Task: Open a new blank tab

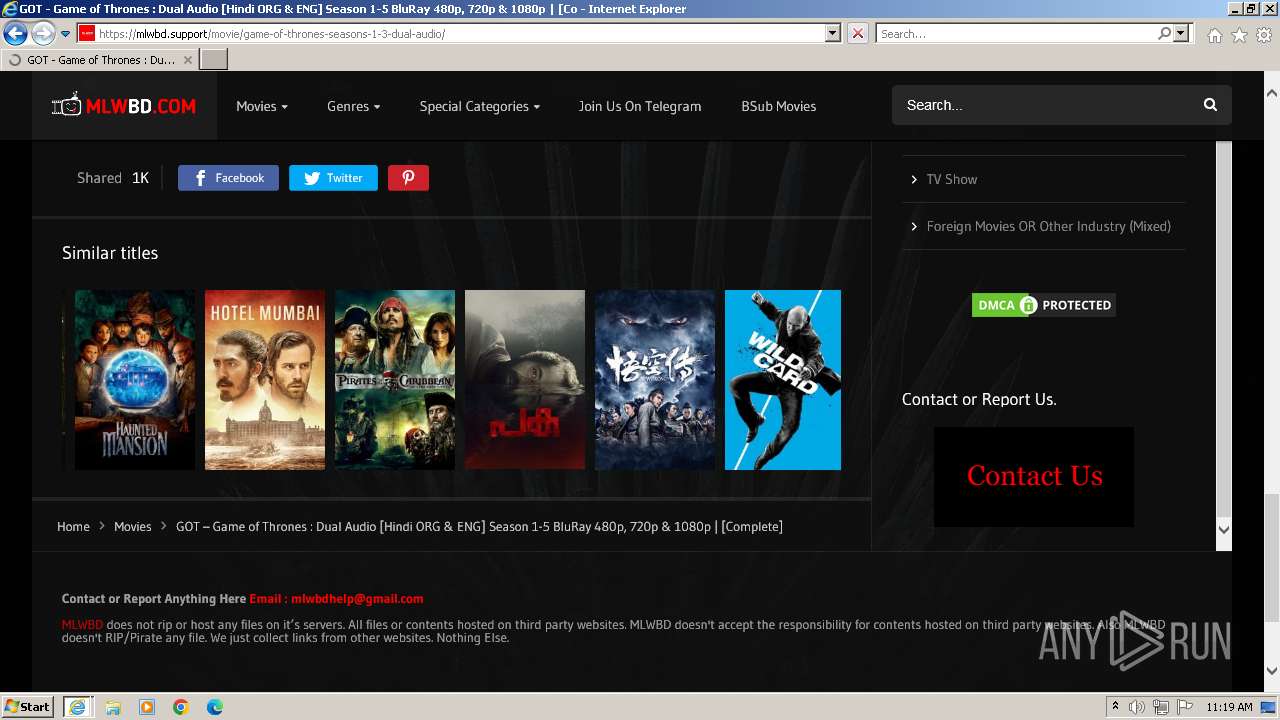Action: click(214, 60)
